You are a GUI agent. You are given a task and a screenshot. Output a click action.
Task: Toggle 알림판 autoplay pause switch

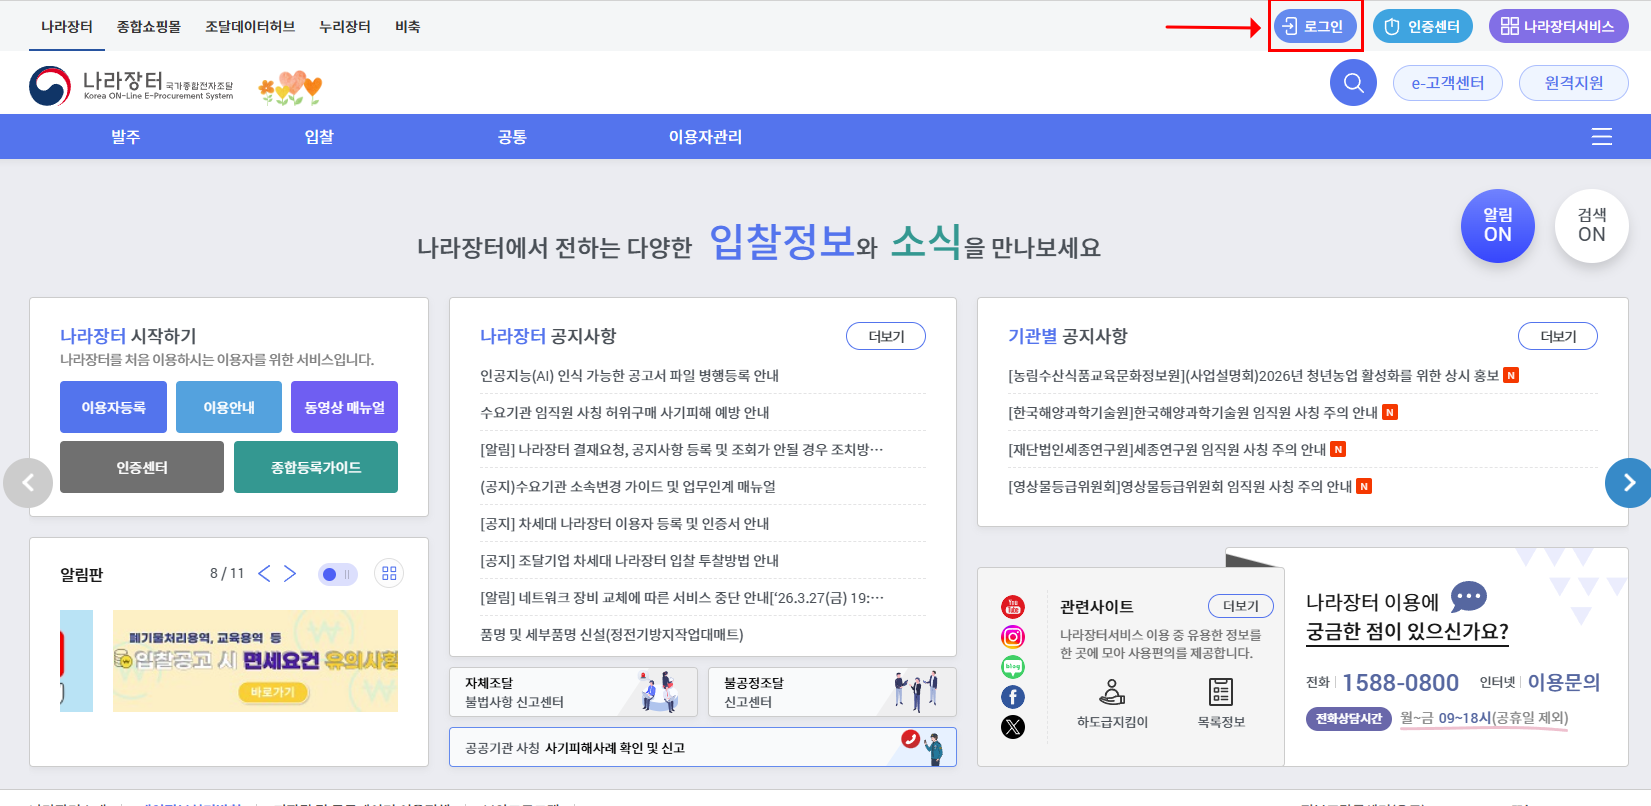coord(337,574)
